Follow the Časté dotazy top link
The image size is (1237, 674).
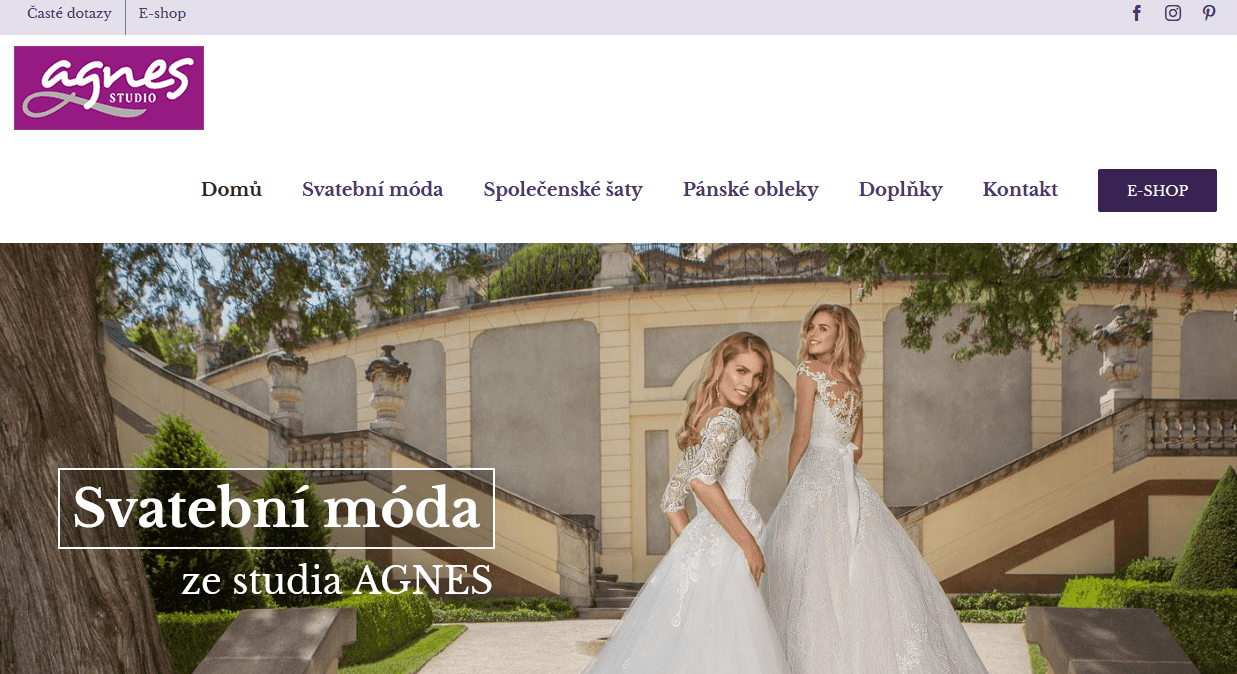click(69, 14)
